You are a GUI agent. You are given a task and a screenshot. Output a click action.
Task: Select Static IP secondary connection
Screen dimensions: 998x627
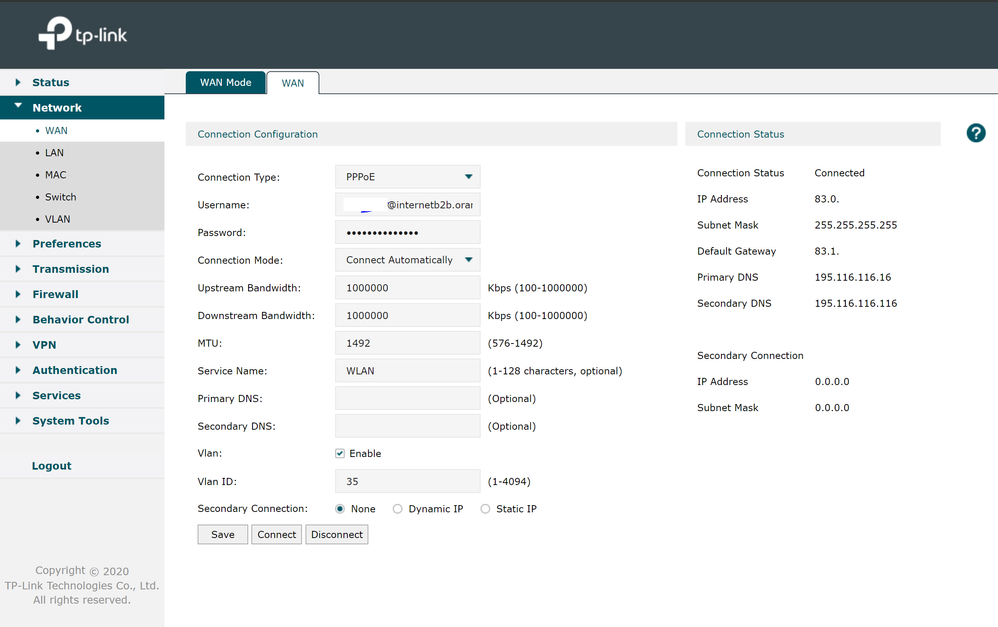tap(486, 509)
